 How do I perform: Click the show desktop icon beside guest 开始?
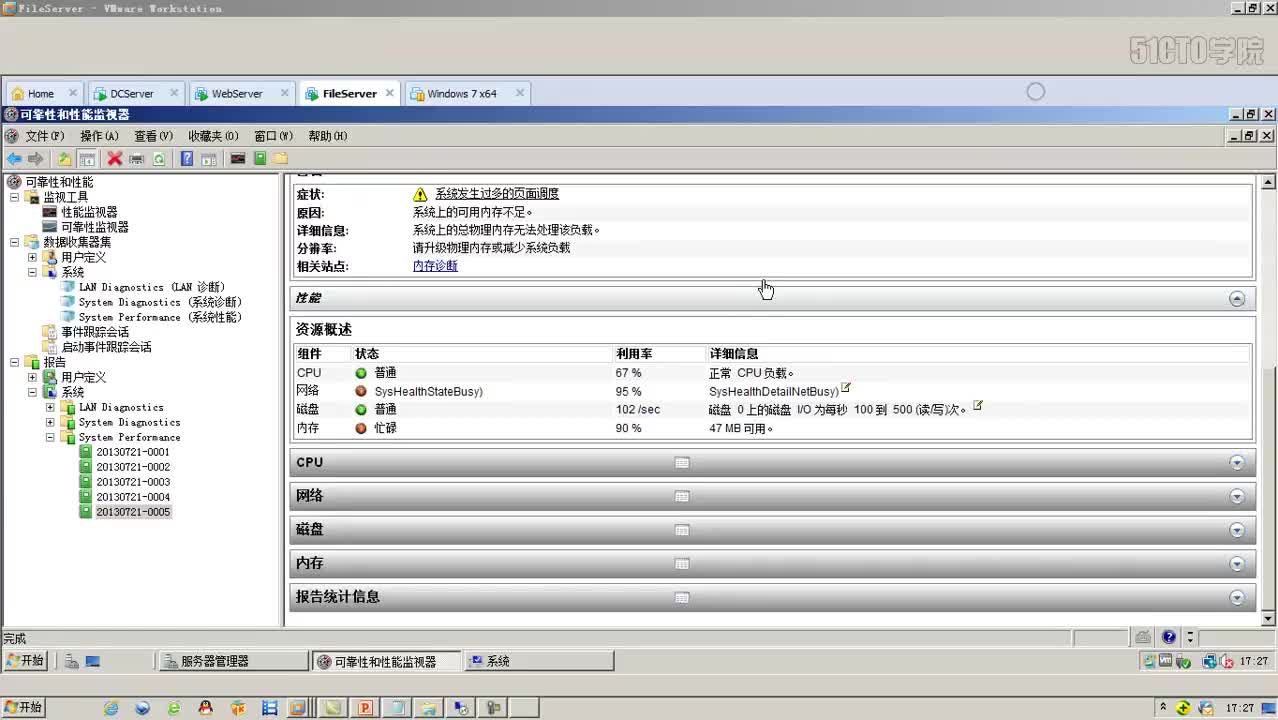point(92,661)
